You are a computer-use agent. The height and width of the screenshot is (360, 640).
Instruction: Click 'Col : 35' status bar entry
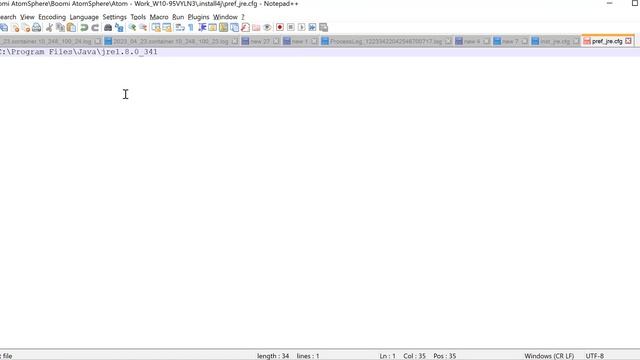(414, 356)
